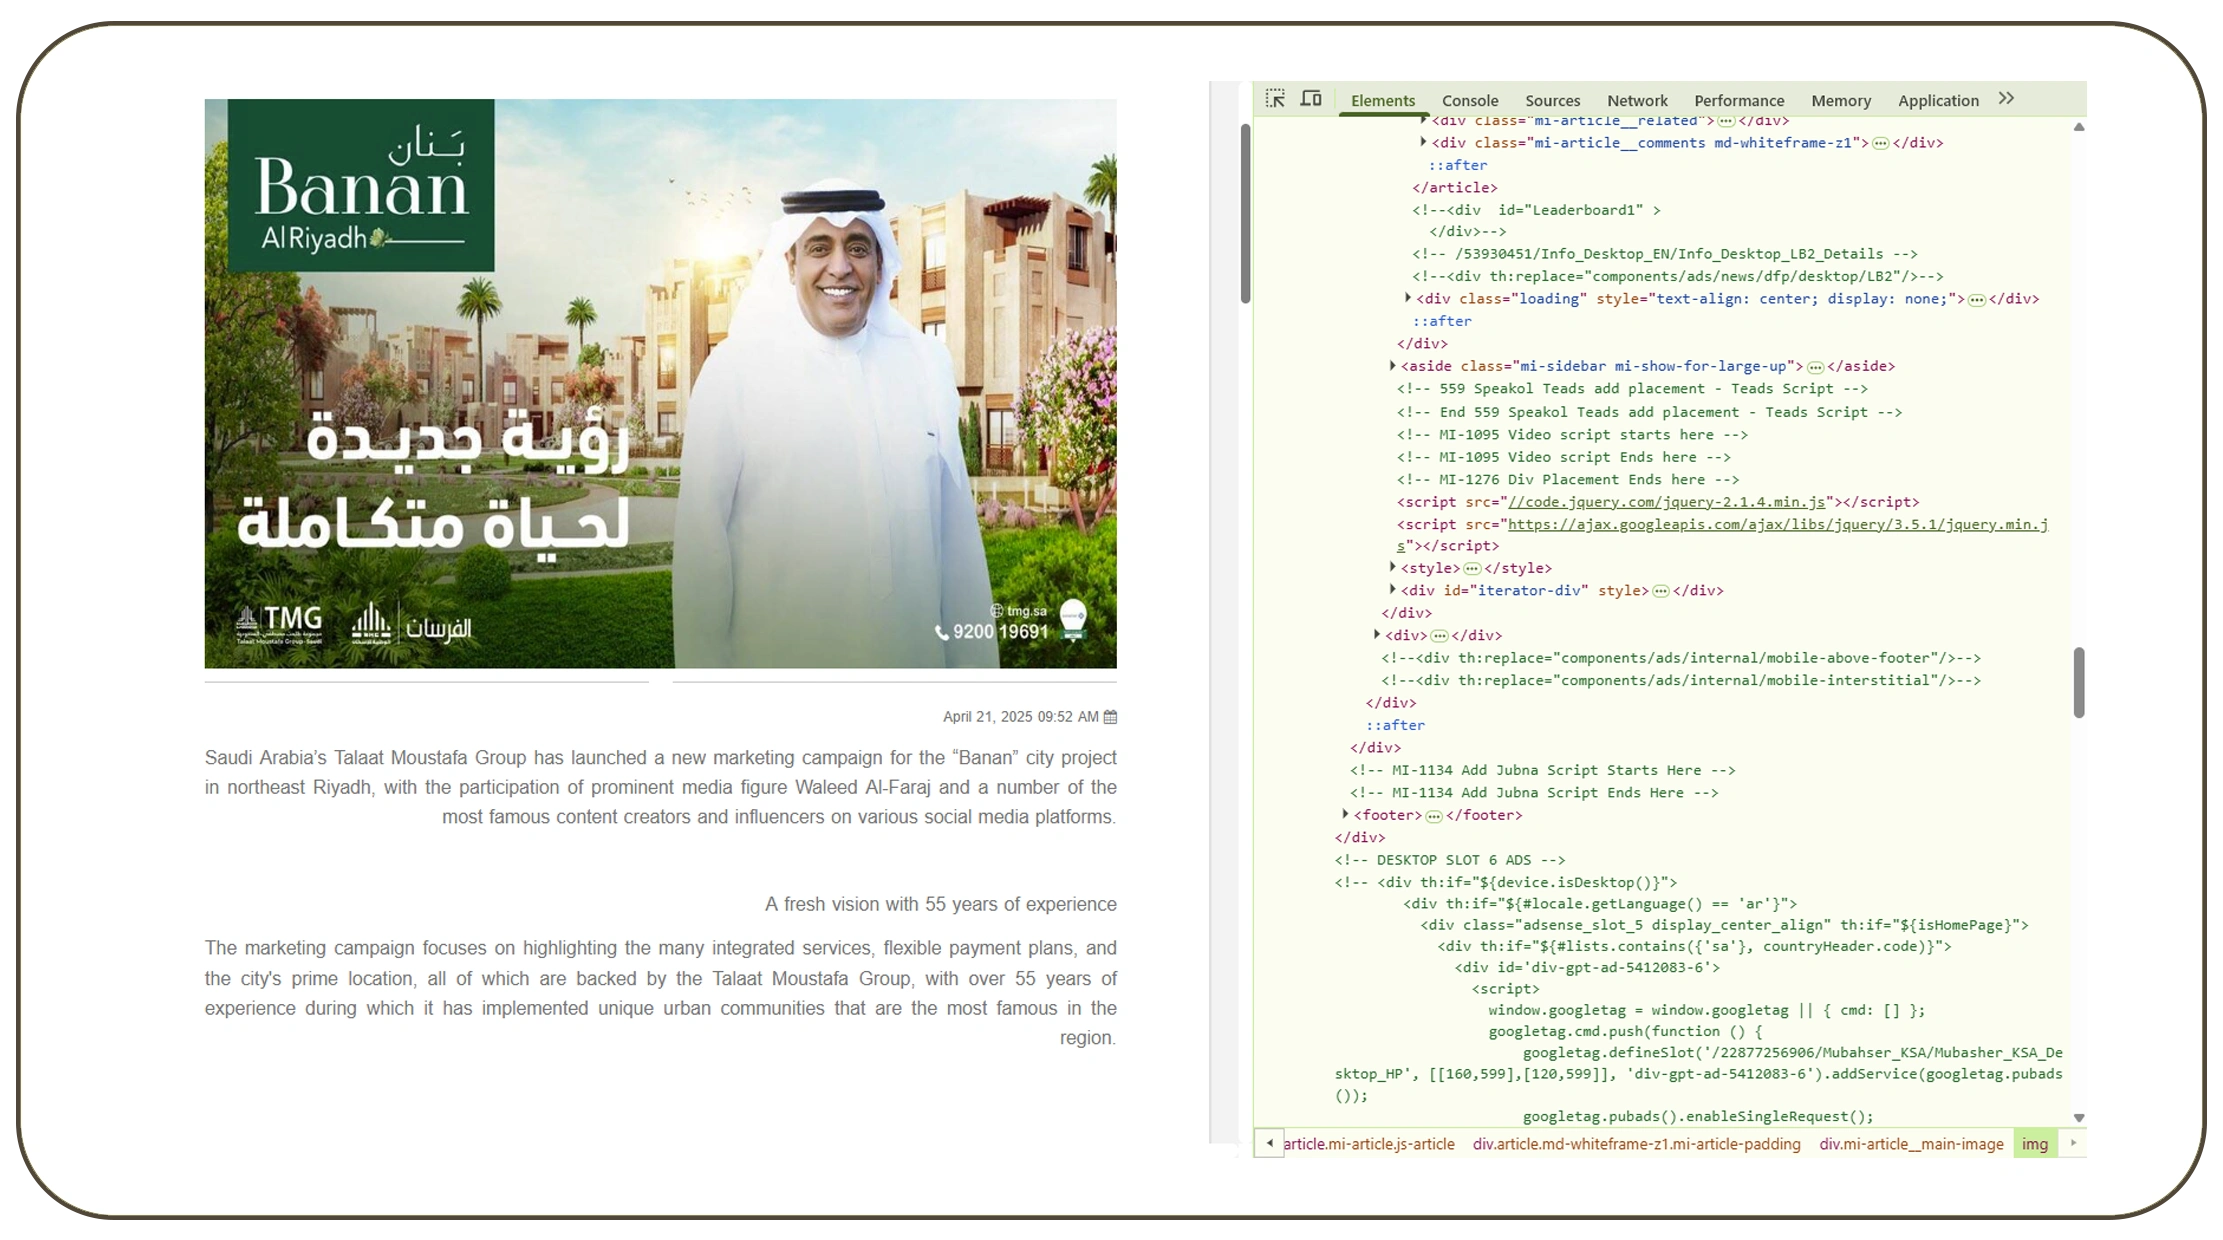Select 'MI-1095 Video script starts here' comment
This screenshot has width=2223, height=1240.
1572,435
